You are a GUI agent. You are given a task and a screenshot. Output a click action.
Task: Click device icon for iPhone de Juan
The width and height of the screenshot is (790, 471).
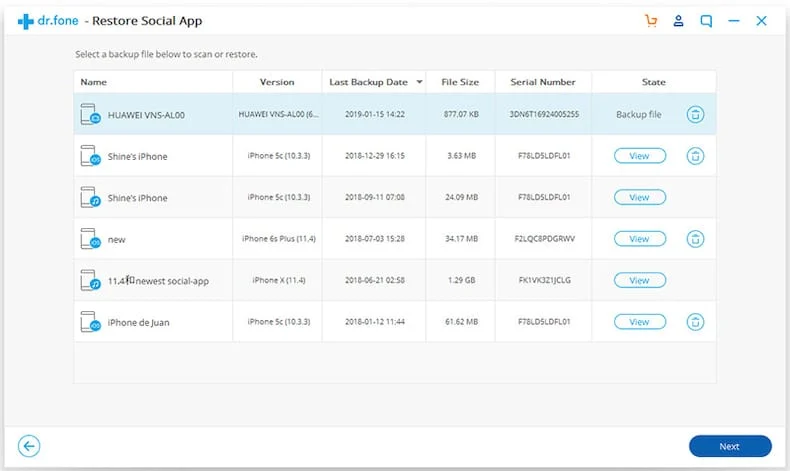click(91, 322)
